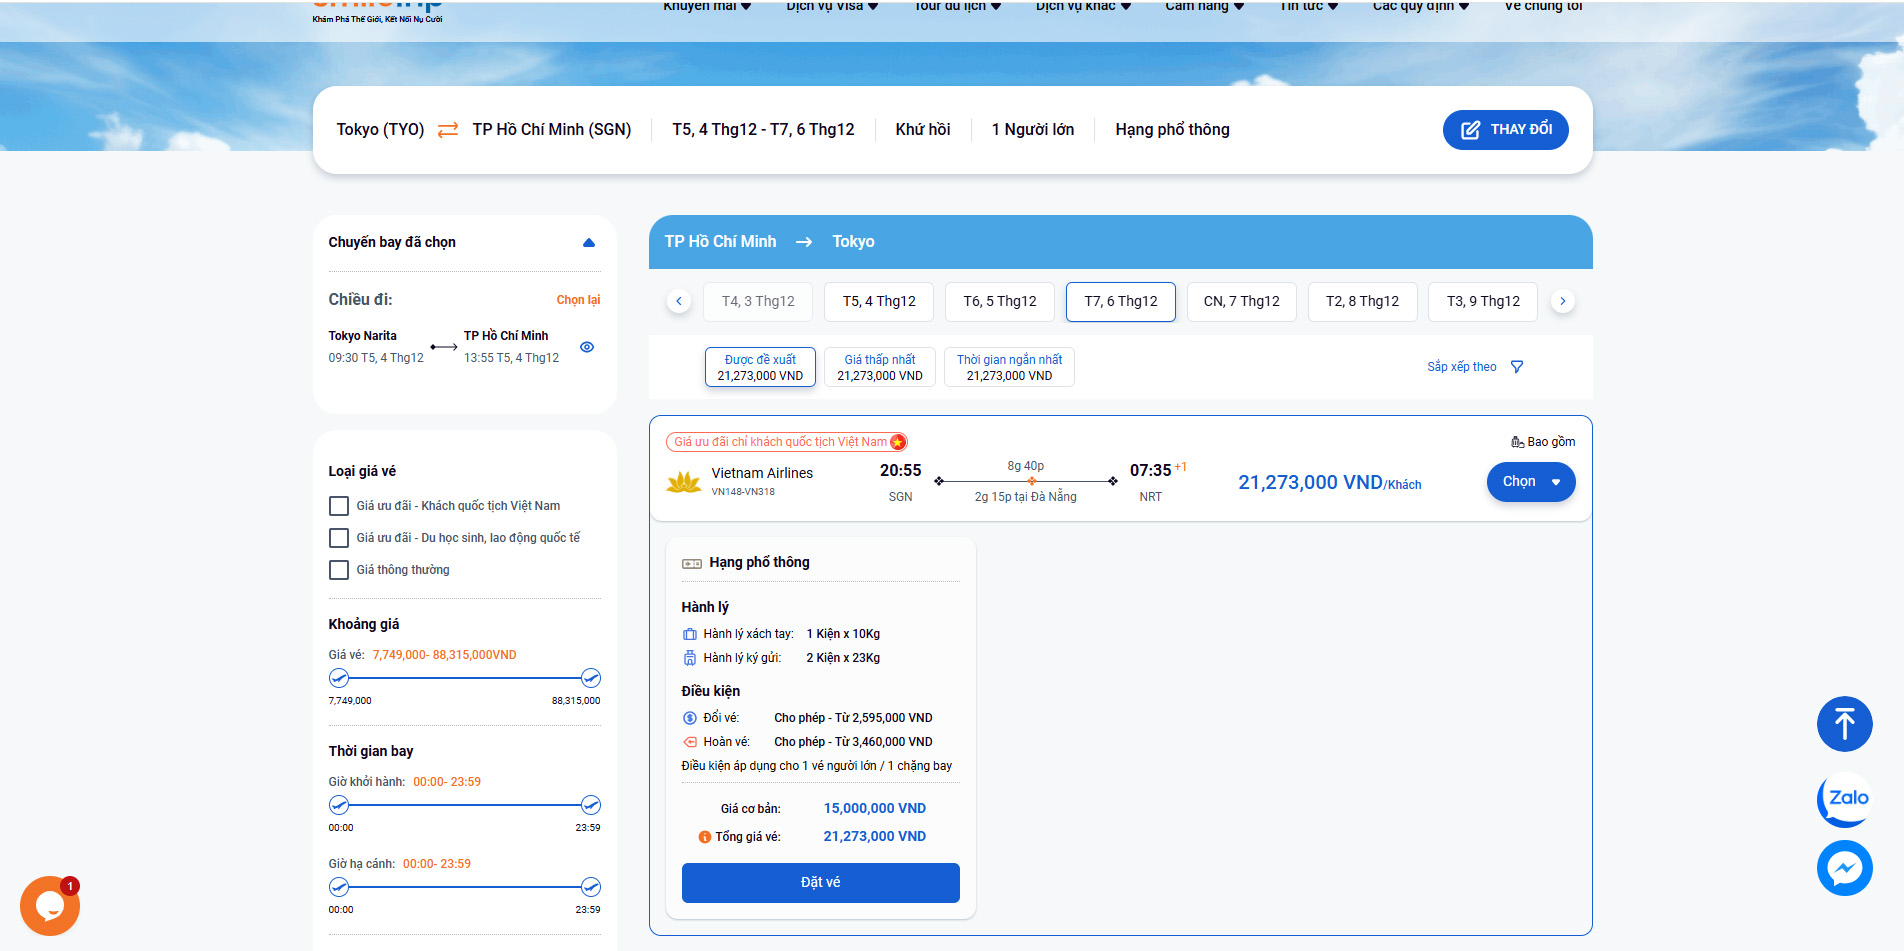Click the swap route arrows icon
The image size is (1904, 951).
coord(448,130)
